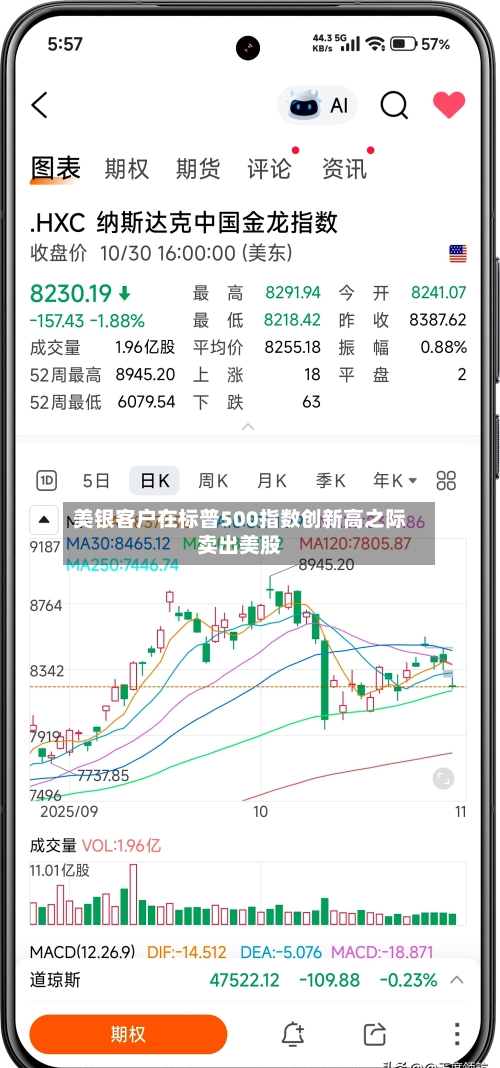Tap the MACD(12.26.9) indicator label

82,952
